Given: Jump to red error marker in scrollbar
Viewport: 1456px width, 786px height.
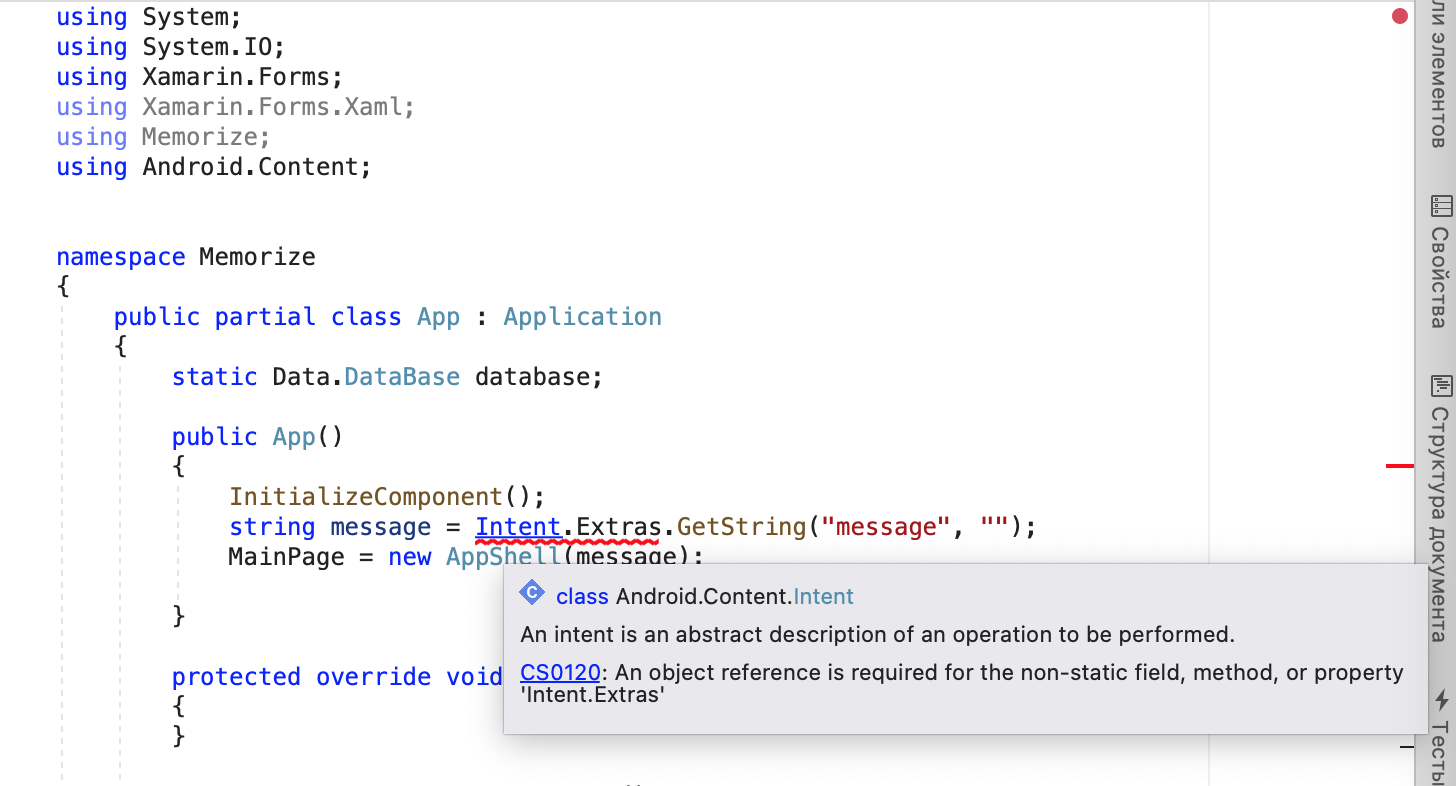Looking at the screenshot, I should coord(1399,466).
